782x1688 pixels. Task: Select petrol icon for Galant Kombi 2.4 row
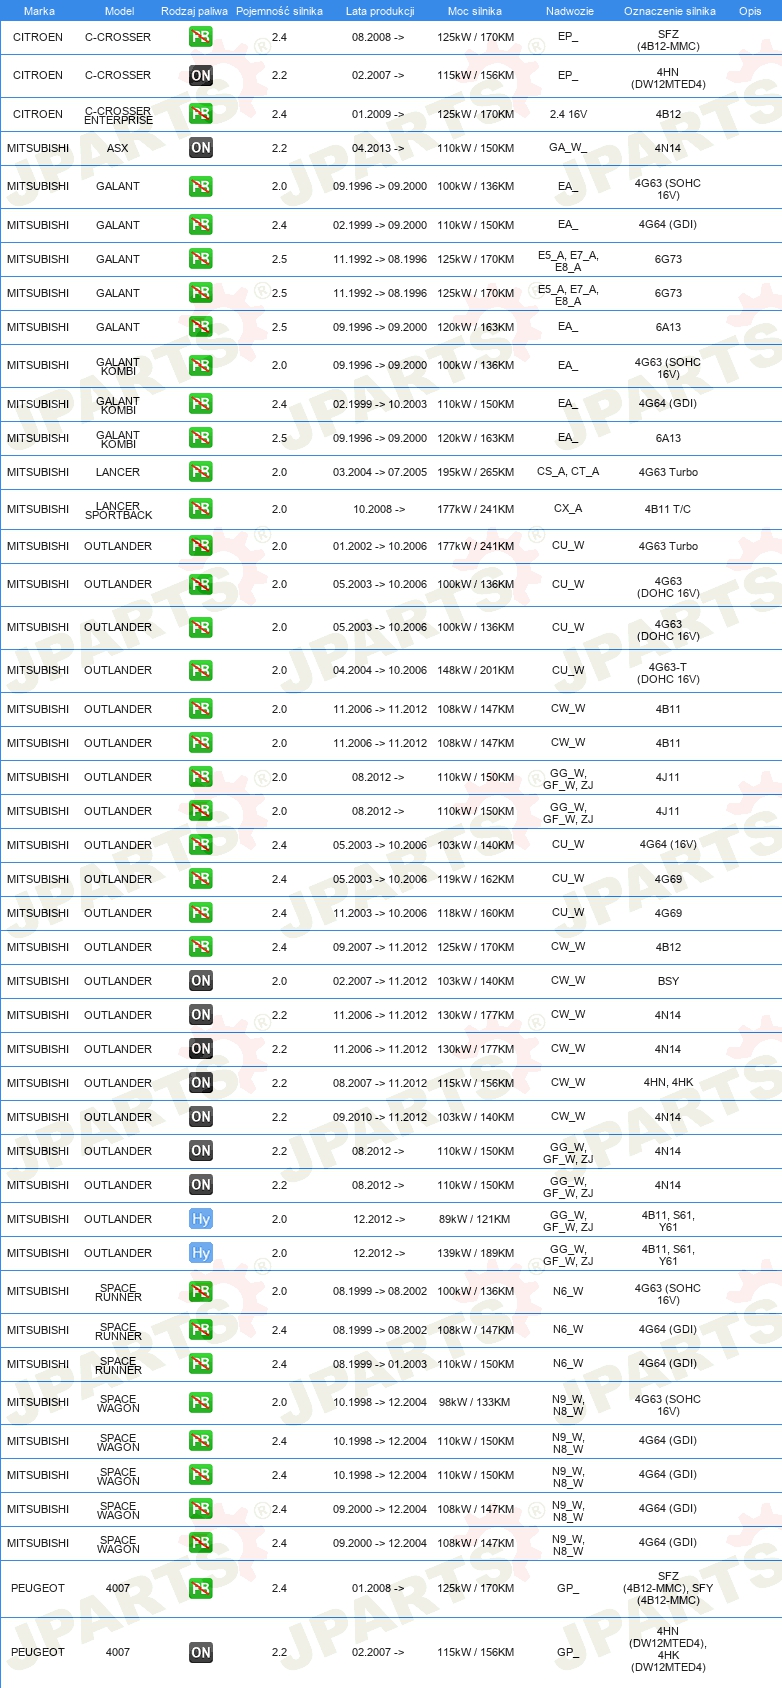click(x=201, y=404)
